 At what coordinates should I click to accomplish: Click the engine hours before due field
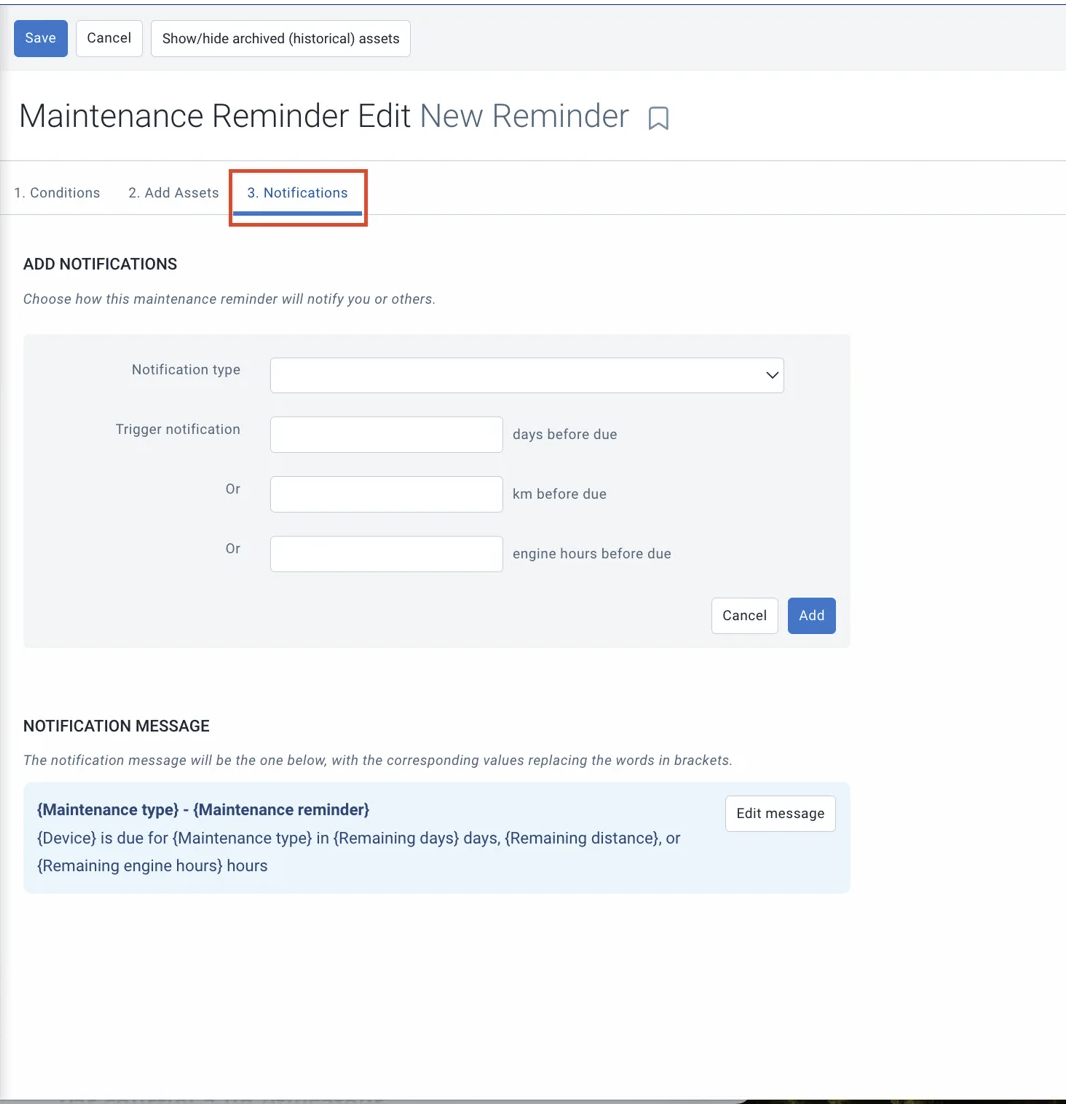click(x=386, y=554)
